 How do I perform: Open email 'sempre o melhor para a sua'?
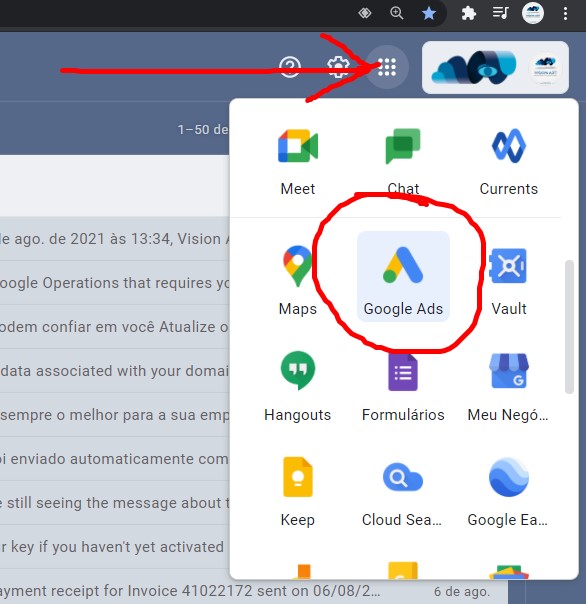point(115,414)
